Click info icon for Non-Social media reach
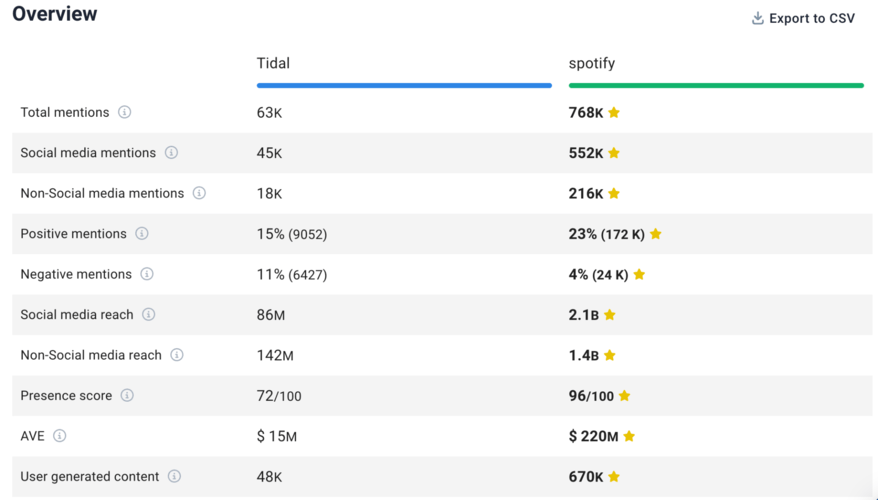Image resolution: width=878 pixels, height=500 pixels. tap(177, 355)
